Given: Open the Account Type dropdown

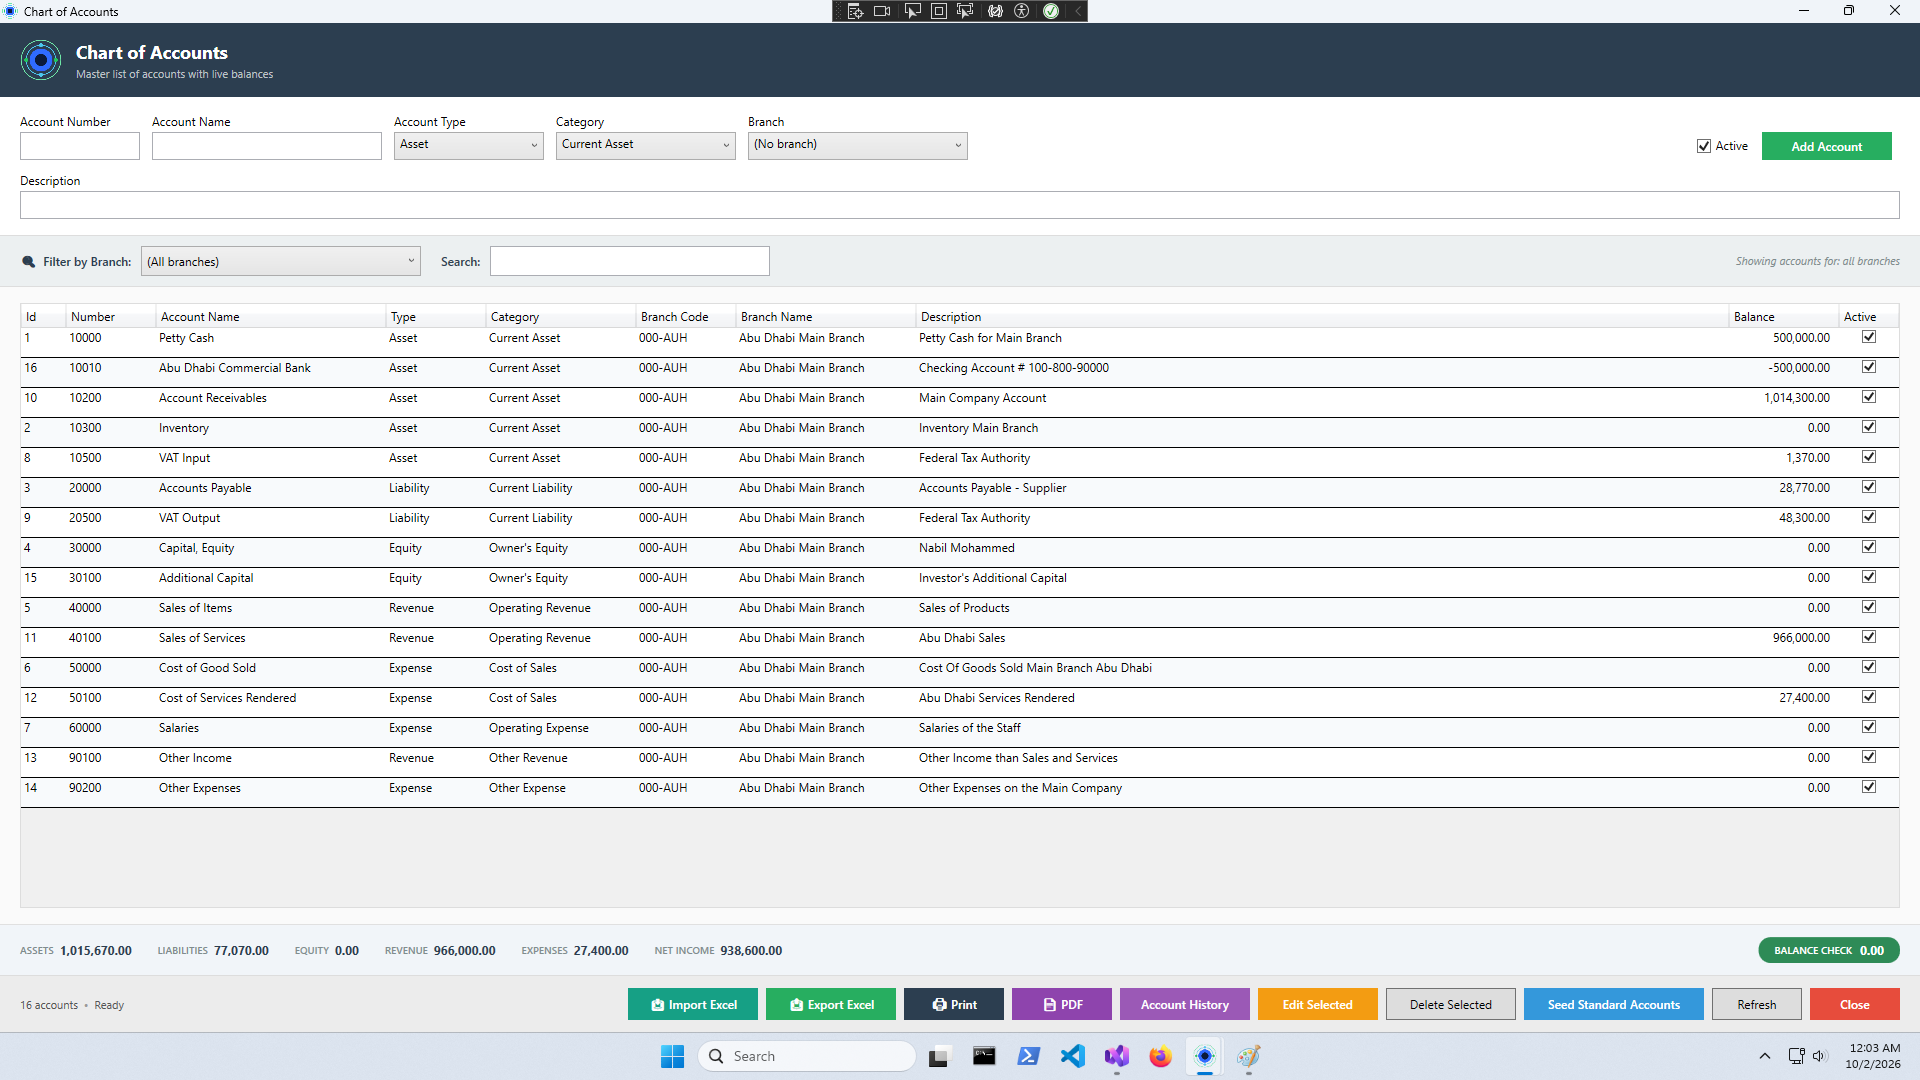Looking at the screenshot, I should [468, 145].
